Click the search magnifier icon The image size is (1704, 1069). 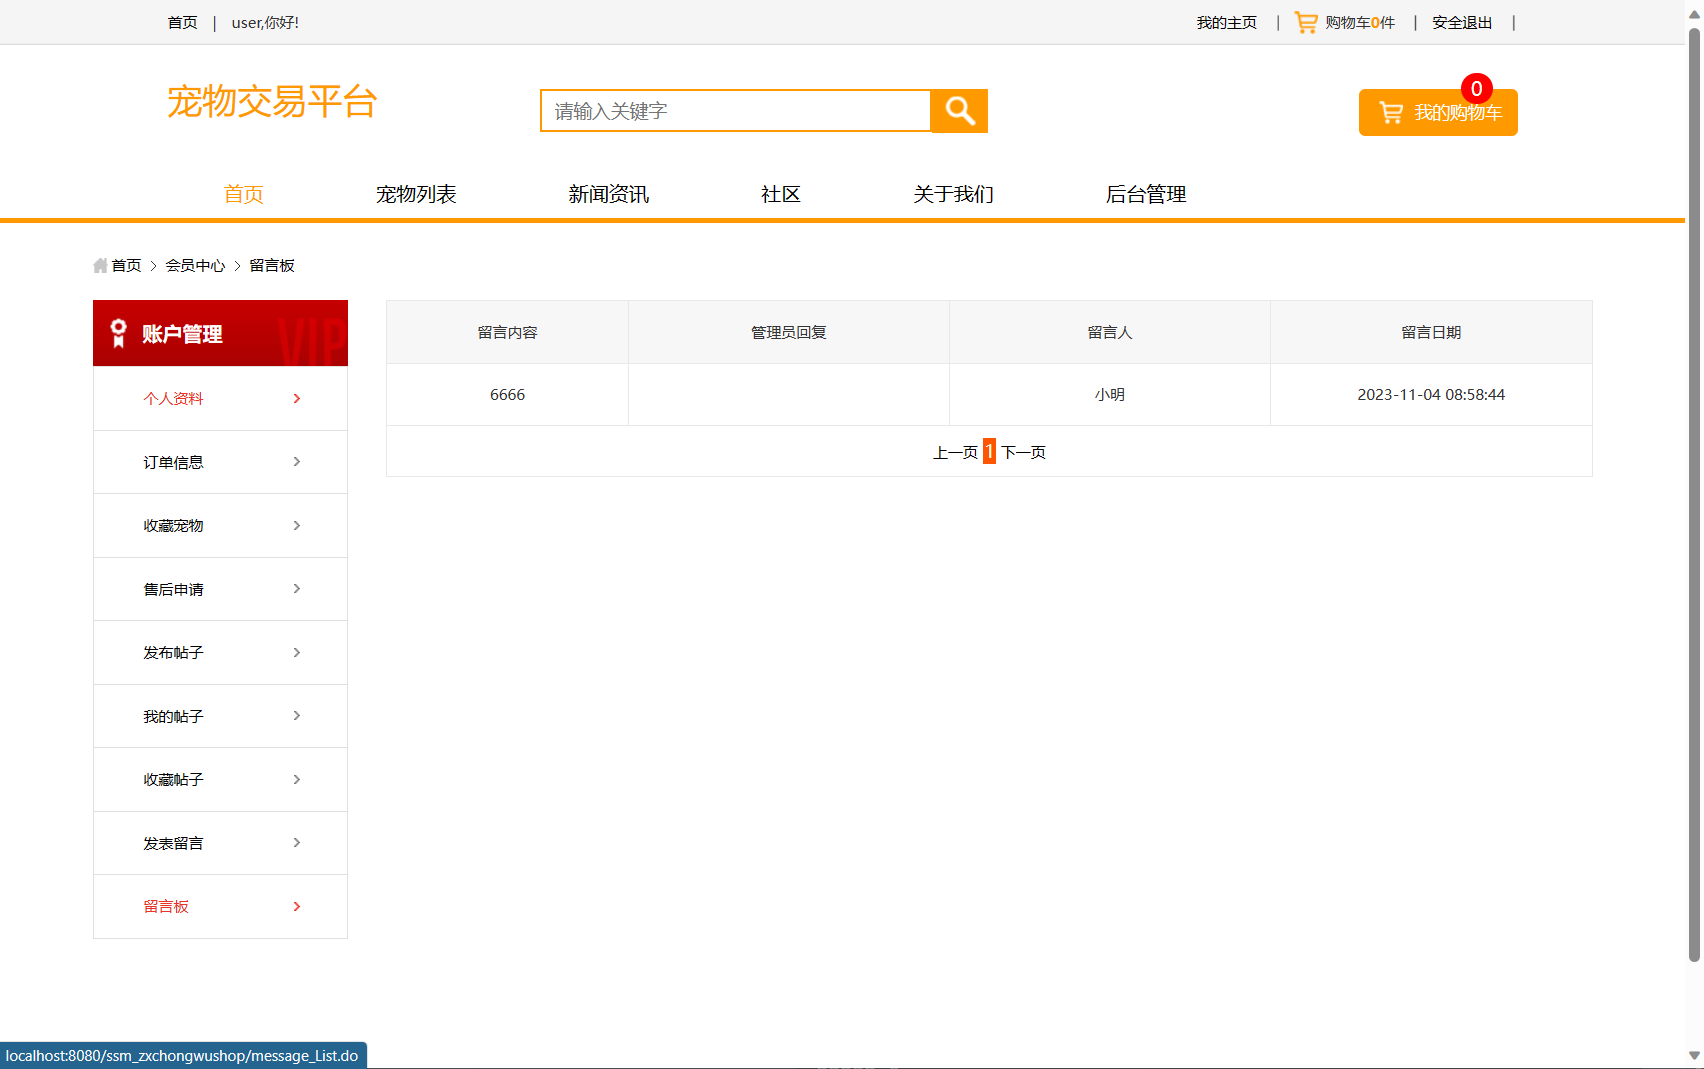[x=958, y=111]
